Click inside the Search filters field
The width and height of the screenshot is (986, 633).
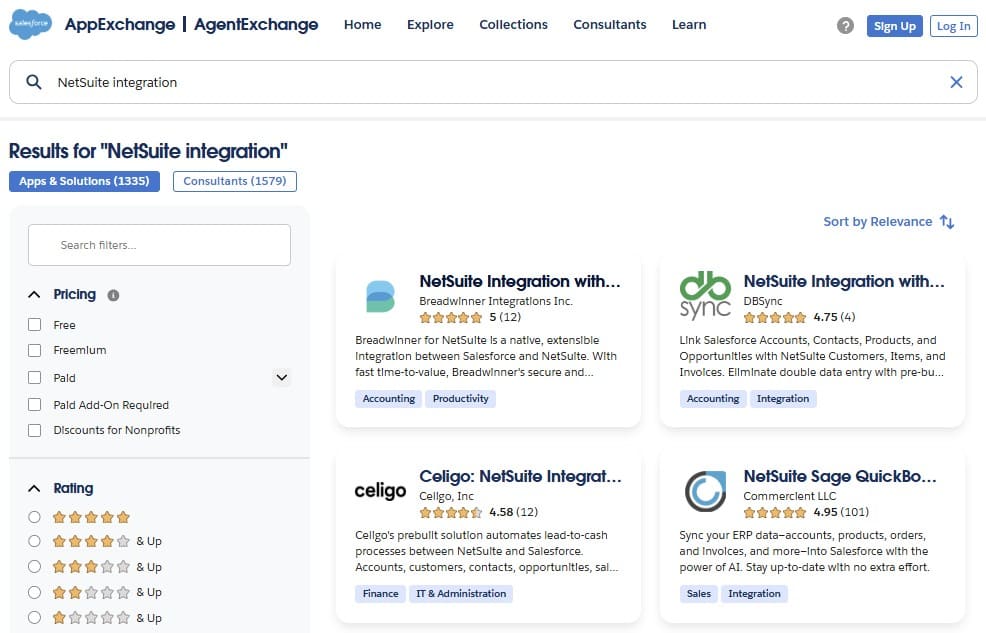pos(159,244)
